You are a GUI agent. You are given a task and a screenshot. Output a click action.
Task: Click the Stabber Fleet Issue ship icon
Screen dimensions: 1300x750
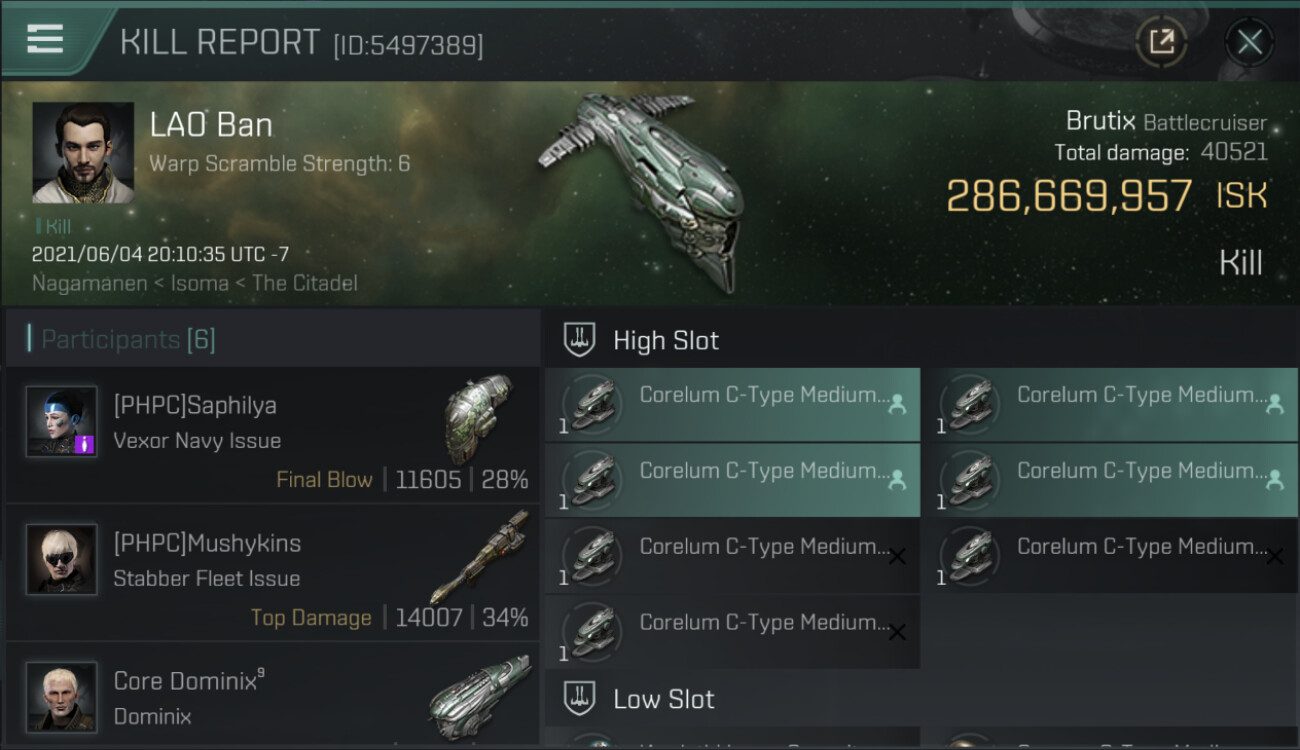[x=478, y=557]
